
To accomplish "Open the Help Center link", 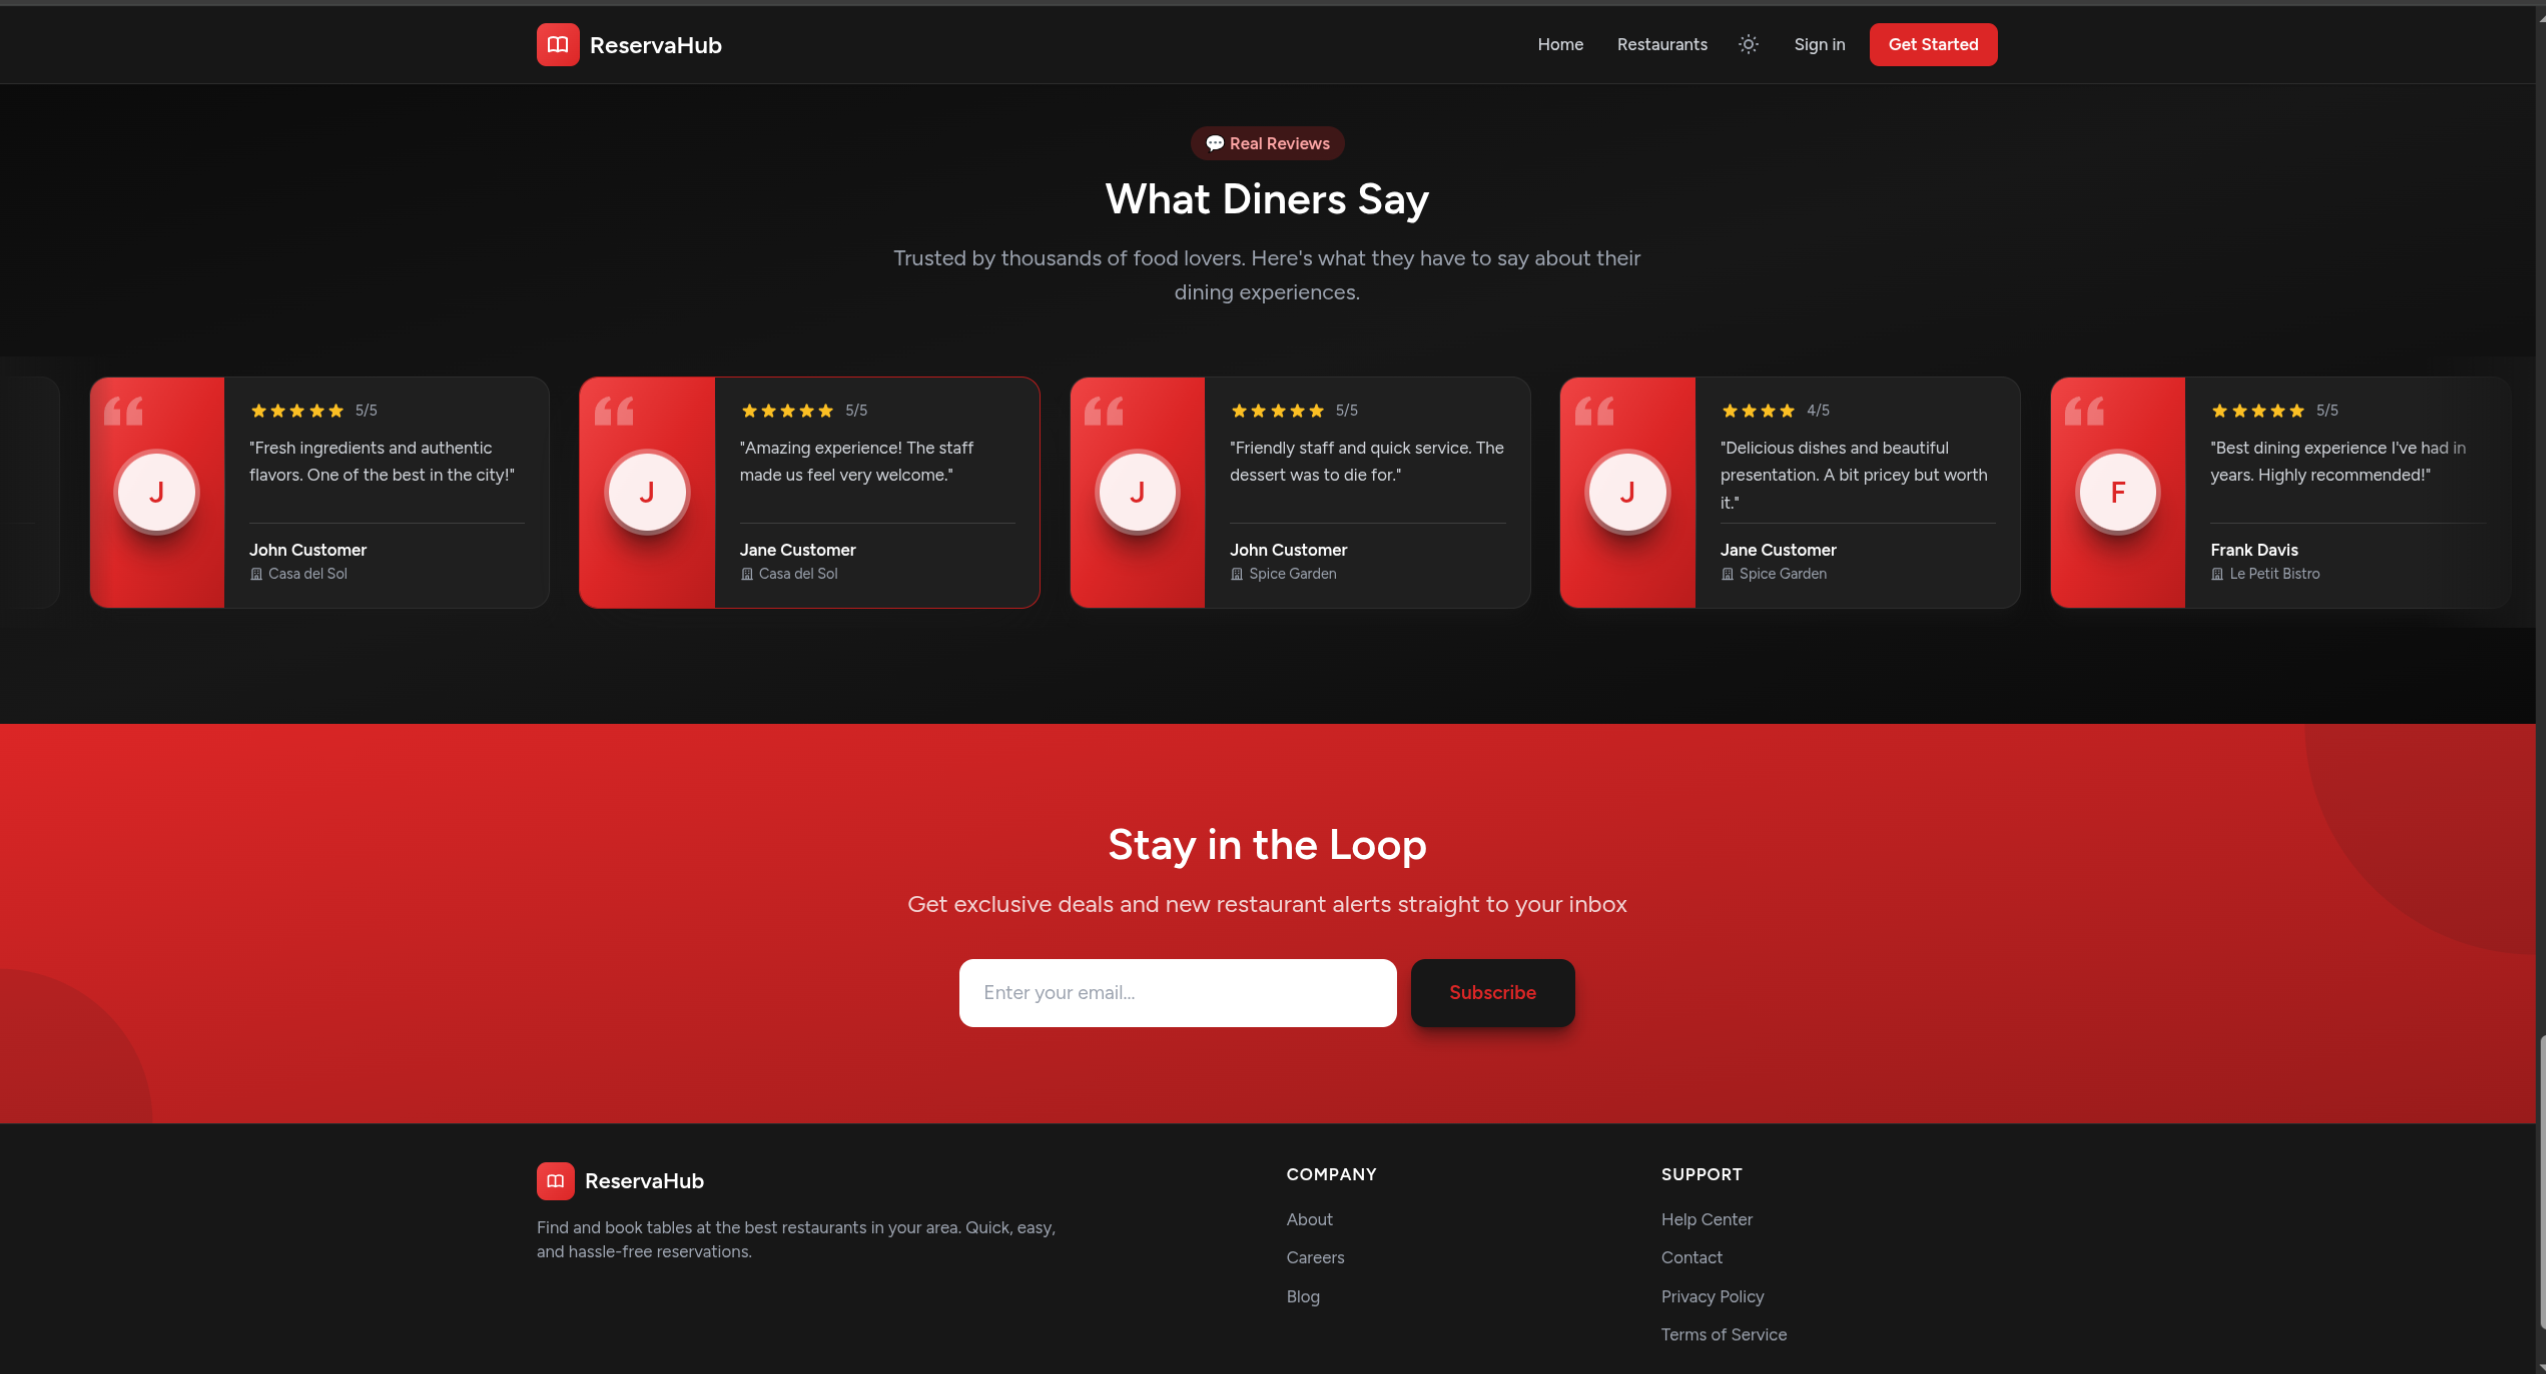I will [x=1707, y=1219].
